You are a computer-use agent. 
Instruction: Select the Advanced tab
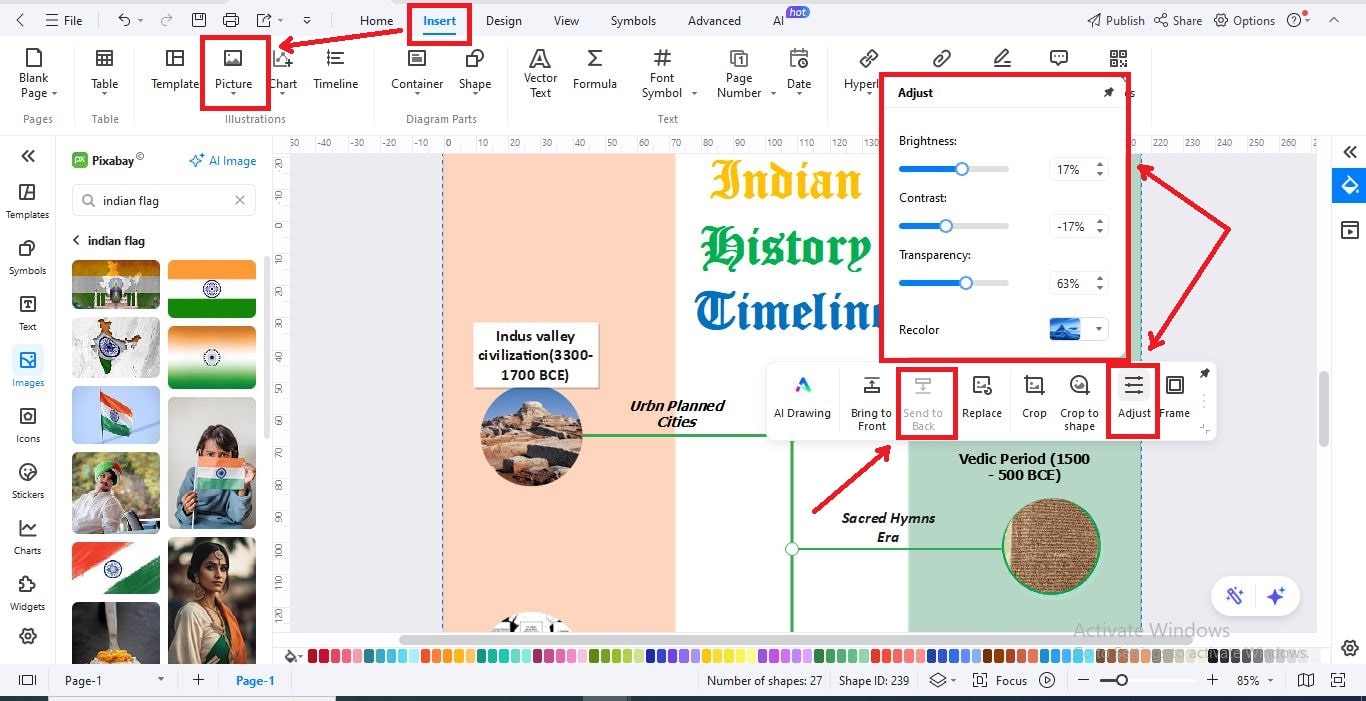pos(714,20)
